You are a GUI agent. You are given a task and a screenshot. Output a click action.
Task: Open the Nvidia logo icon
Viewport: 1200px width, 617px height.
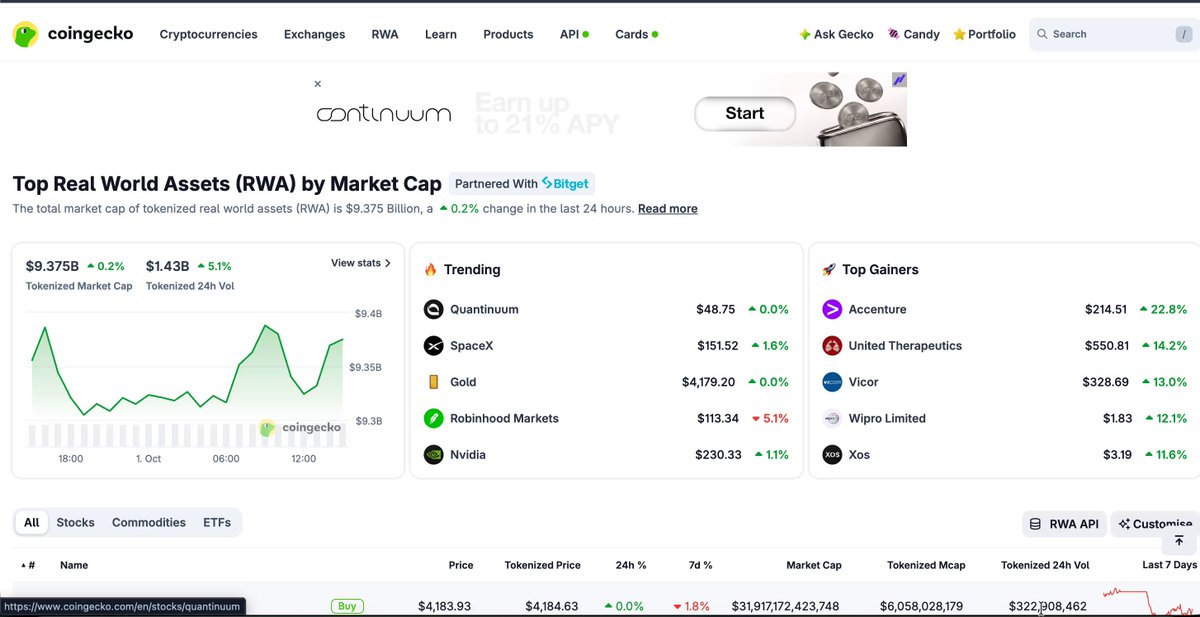(x=433, y=455)
